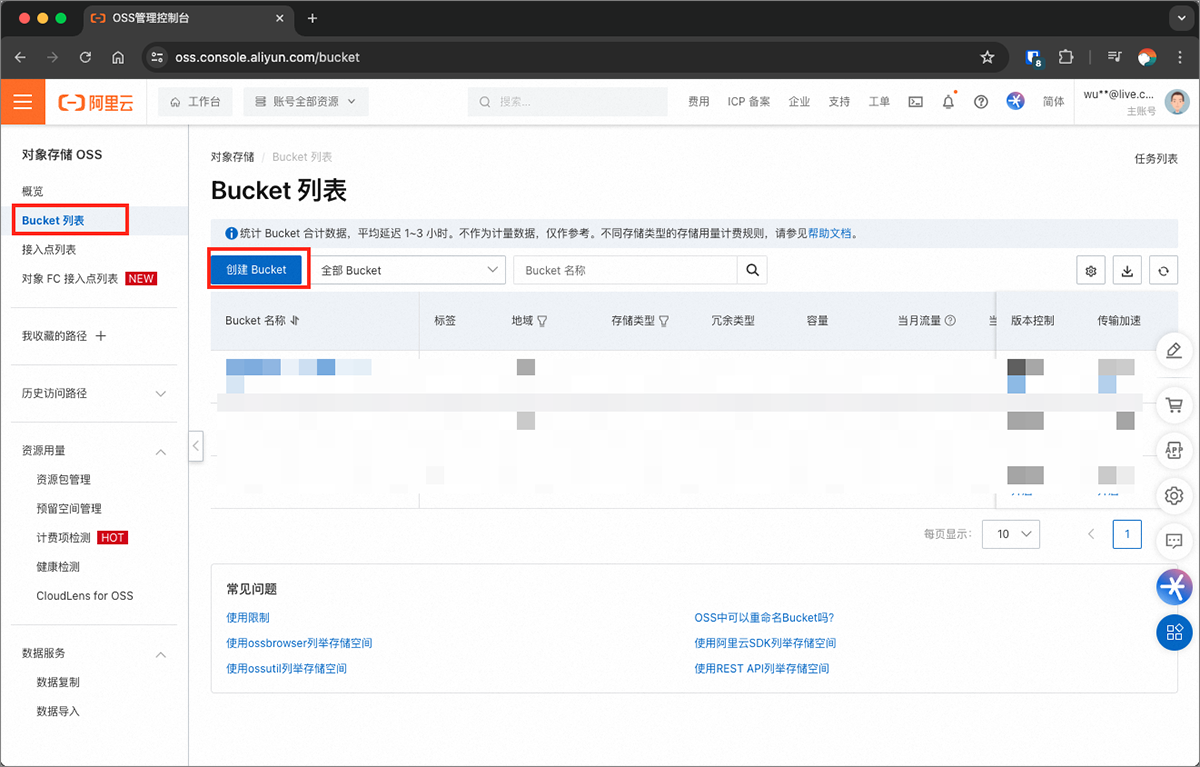This screenshot has height=767, width=1200.
Task: Focus the Bucket 名称 search field
Action: tap(625, 270)
